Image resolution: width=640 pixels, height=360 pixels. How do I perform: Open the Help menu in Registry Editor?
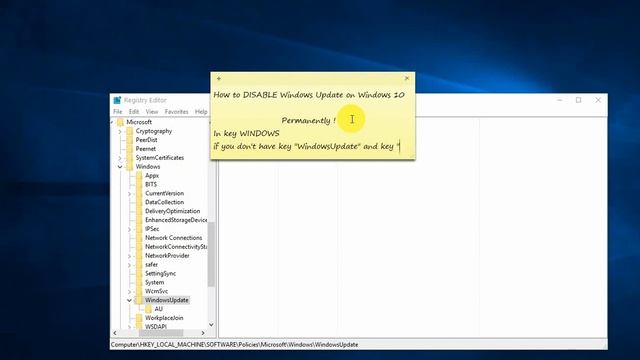pos(201,111)
